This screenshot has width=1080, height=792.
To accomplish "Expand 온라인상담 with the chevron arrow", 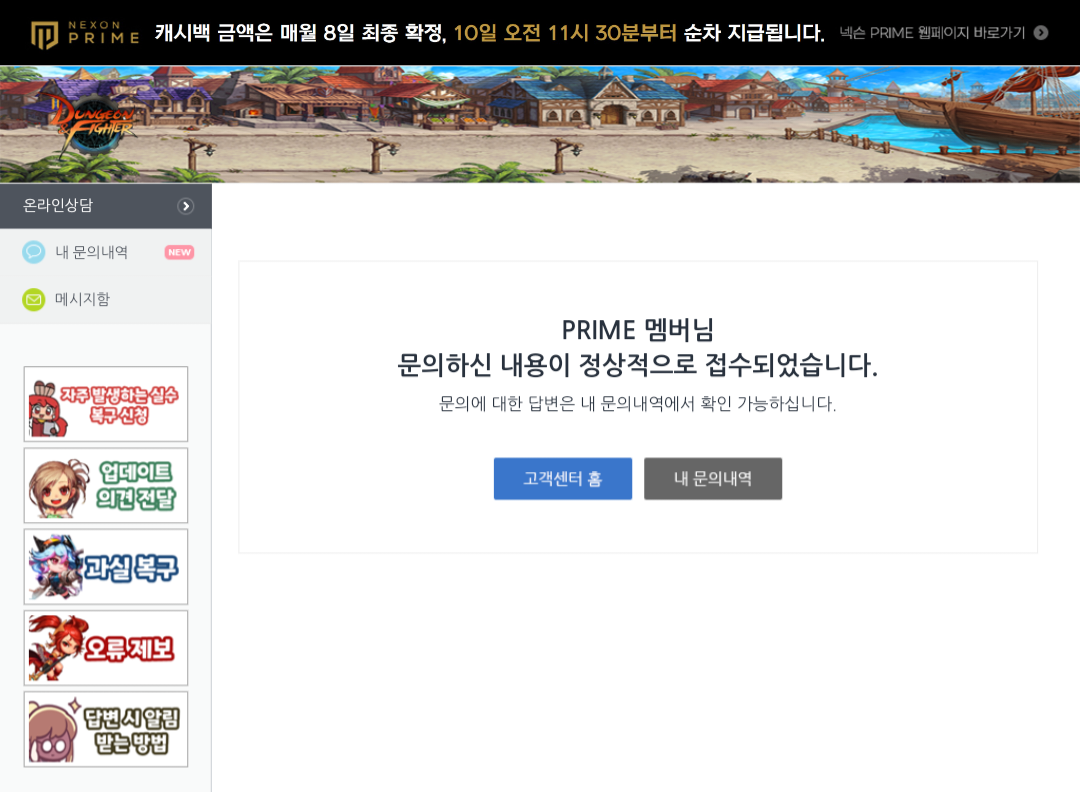I will click(185, 206).
